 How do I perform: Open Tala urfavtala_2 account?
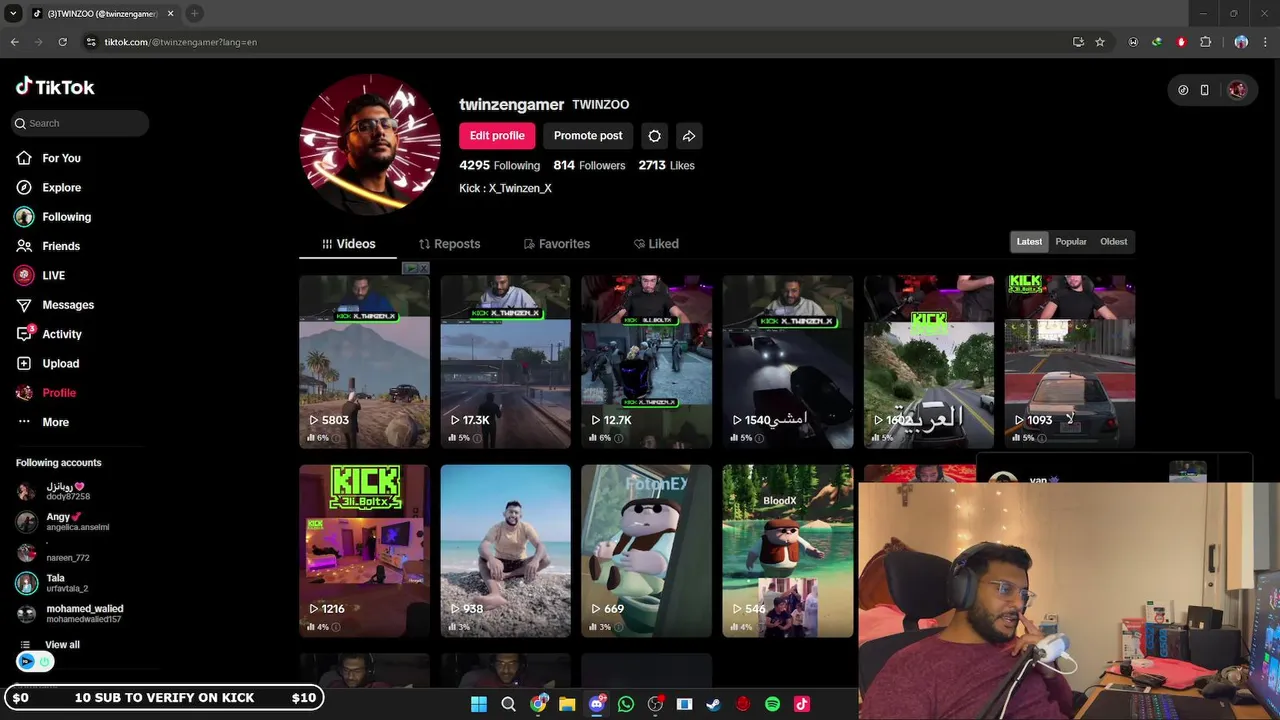click(x=66, y=583)
